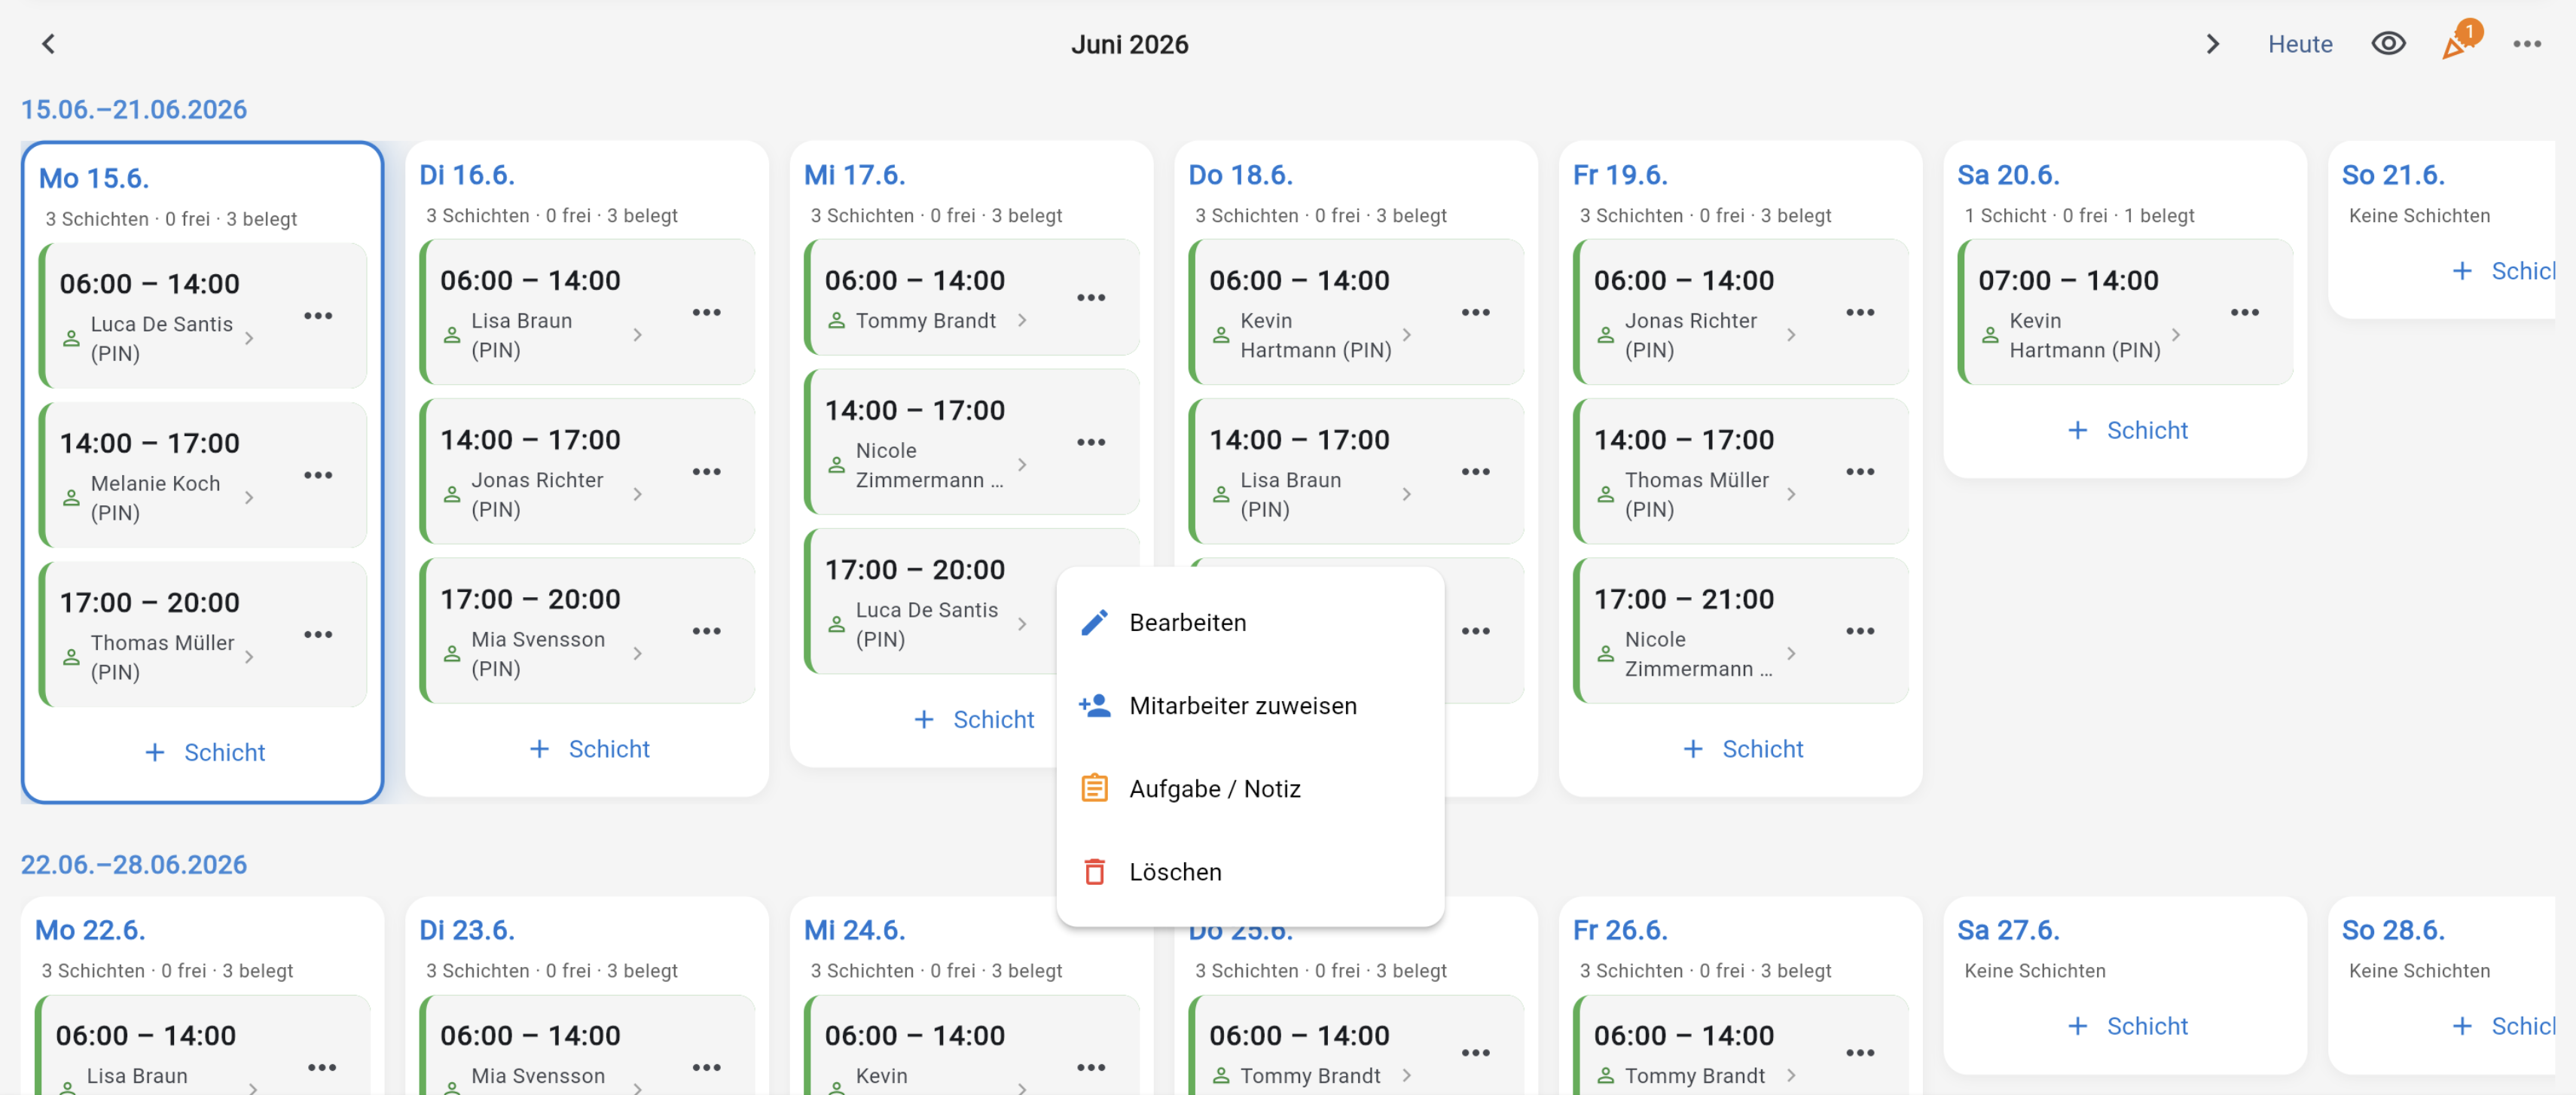Add a Schicht to Sa 20.6.
The image size is (2576, 1095).
click(2127, 430)
